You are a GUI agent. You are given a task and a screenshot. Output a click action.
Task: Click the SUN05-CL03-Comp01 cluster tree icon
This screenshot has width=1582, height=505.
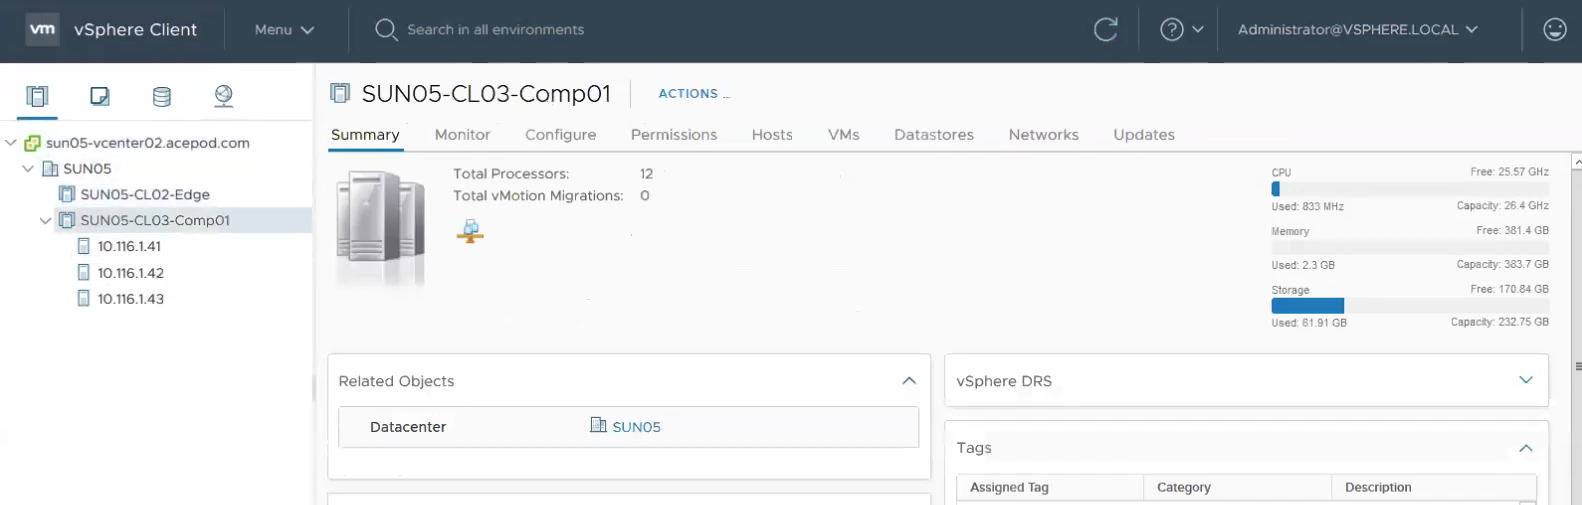click(67, 220)
